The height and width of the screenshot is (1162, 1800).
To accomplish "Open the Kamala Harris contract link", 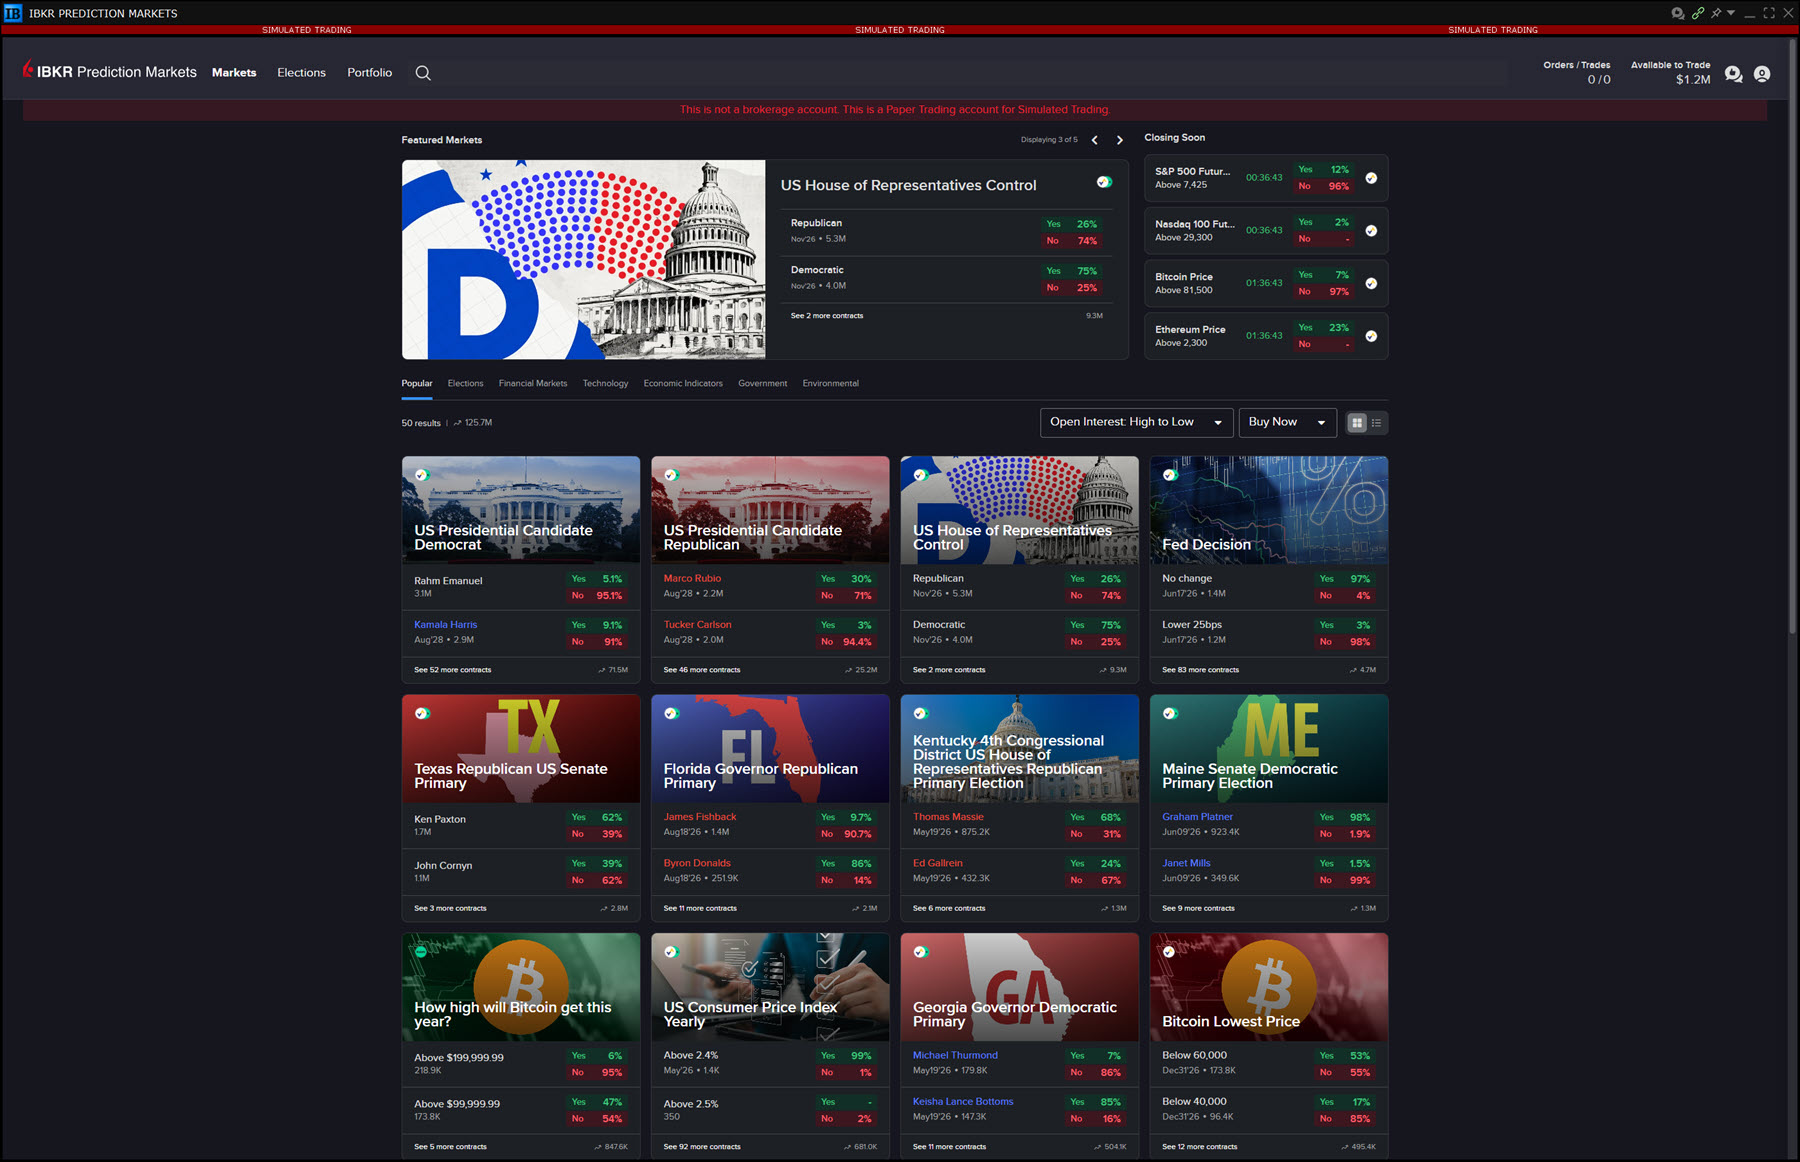I will [x=446, y=625].
